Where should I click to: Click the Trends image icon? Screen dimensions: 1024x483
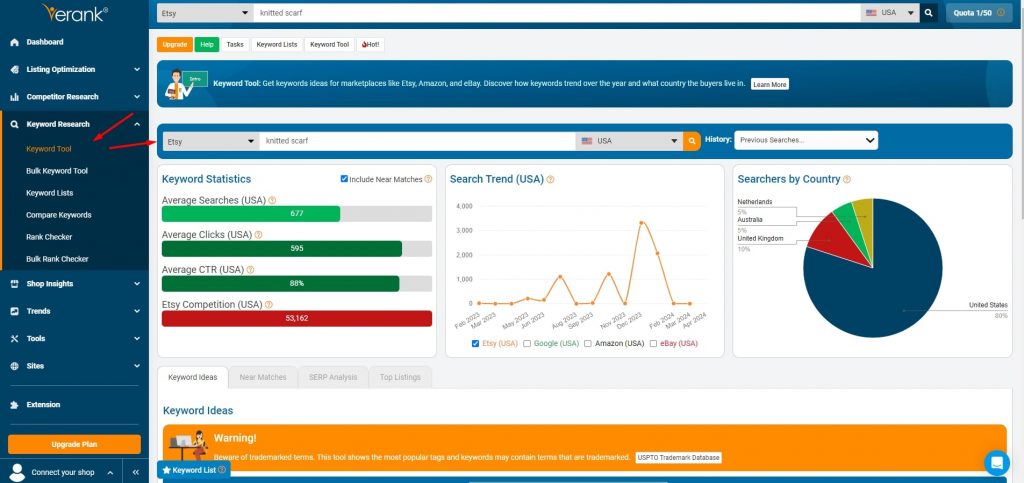[14, 311]
